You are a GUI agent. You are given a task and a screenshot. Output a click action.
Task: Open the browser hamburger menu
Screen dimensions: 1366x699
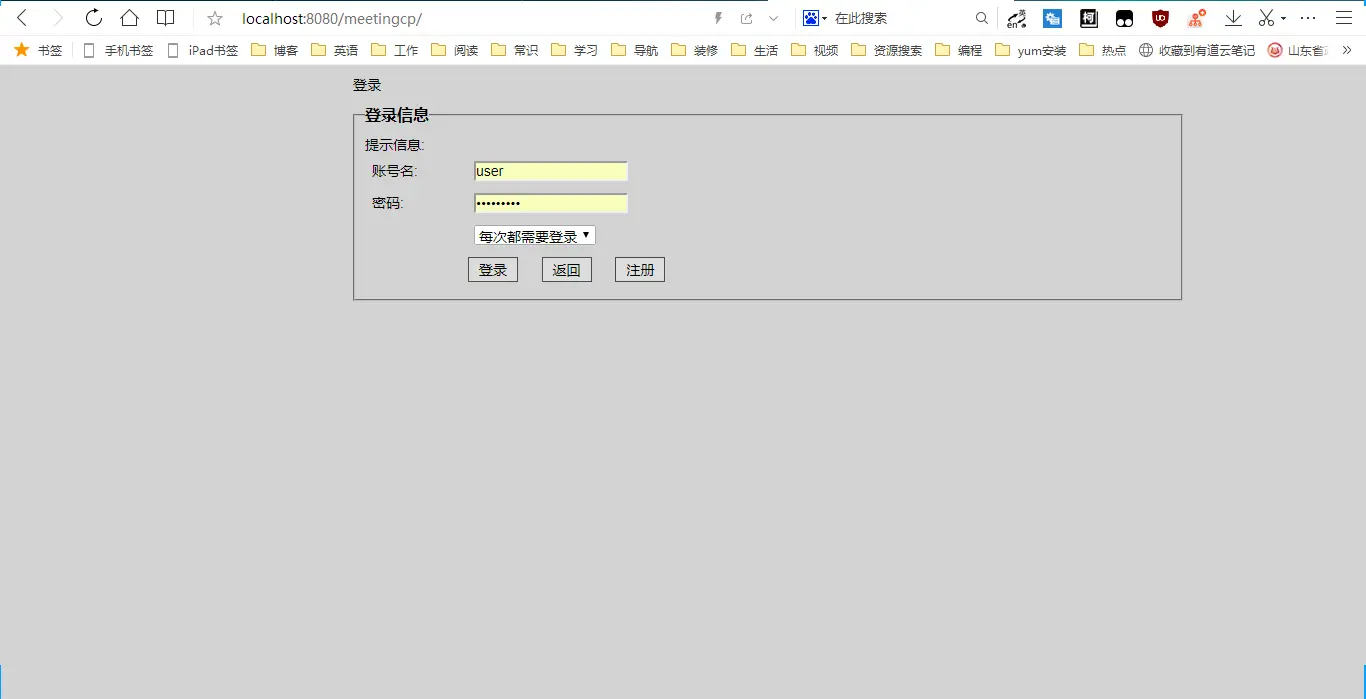click(x=1345, y=18)
